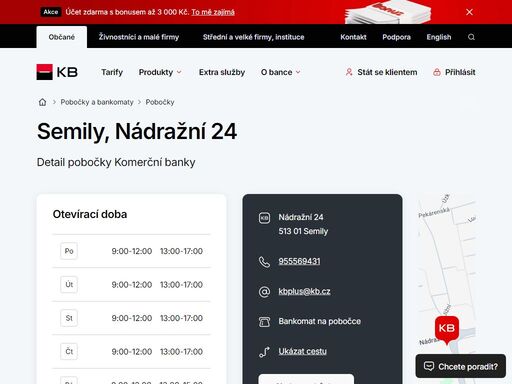512x384 pixels.
Task: Click the route icon beside Ukázat cestu
Action: click(264, 352)
